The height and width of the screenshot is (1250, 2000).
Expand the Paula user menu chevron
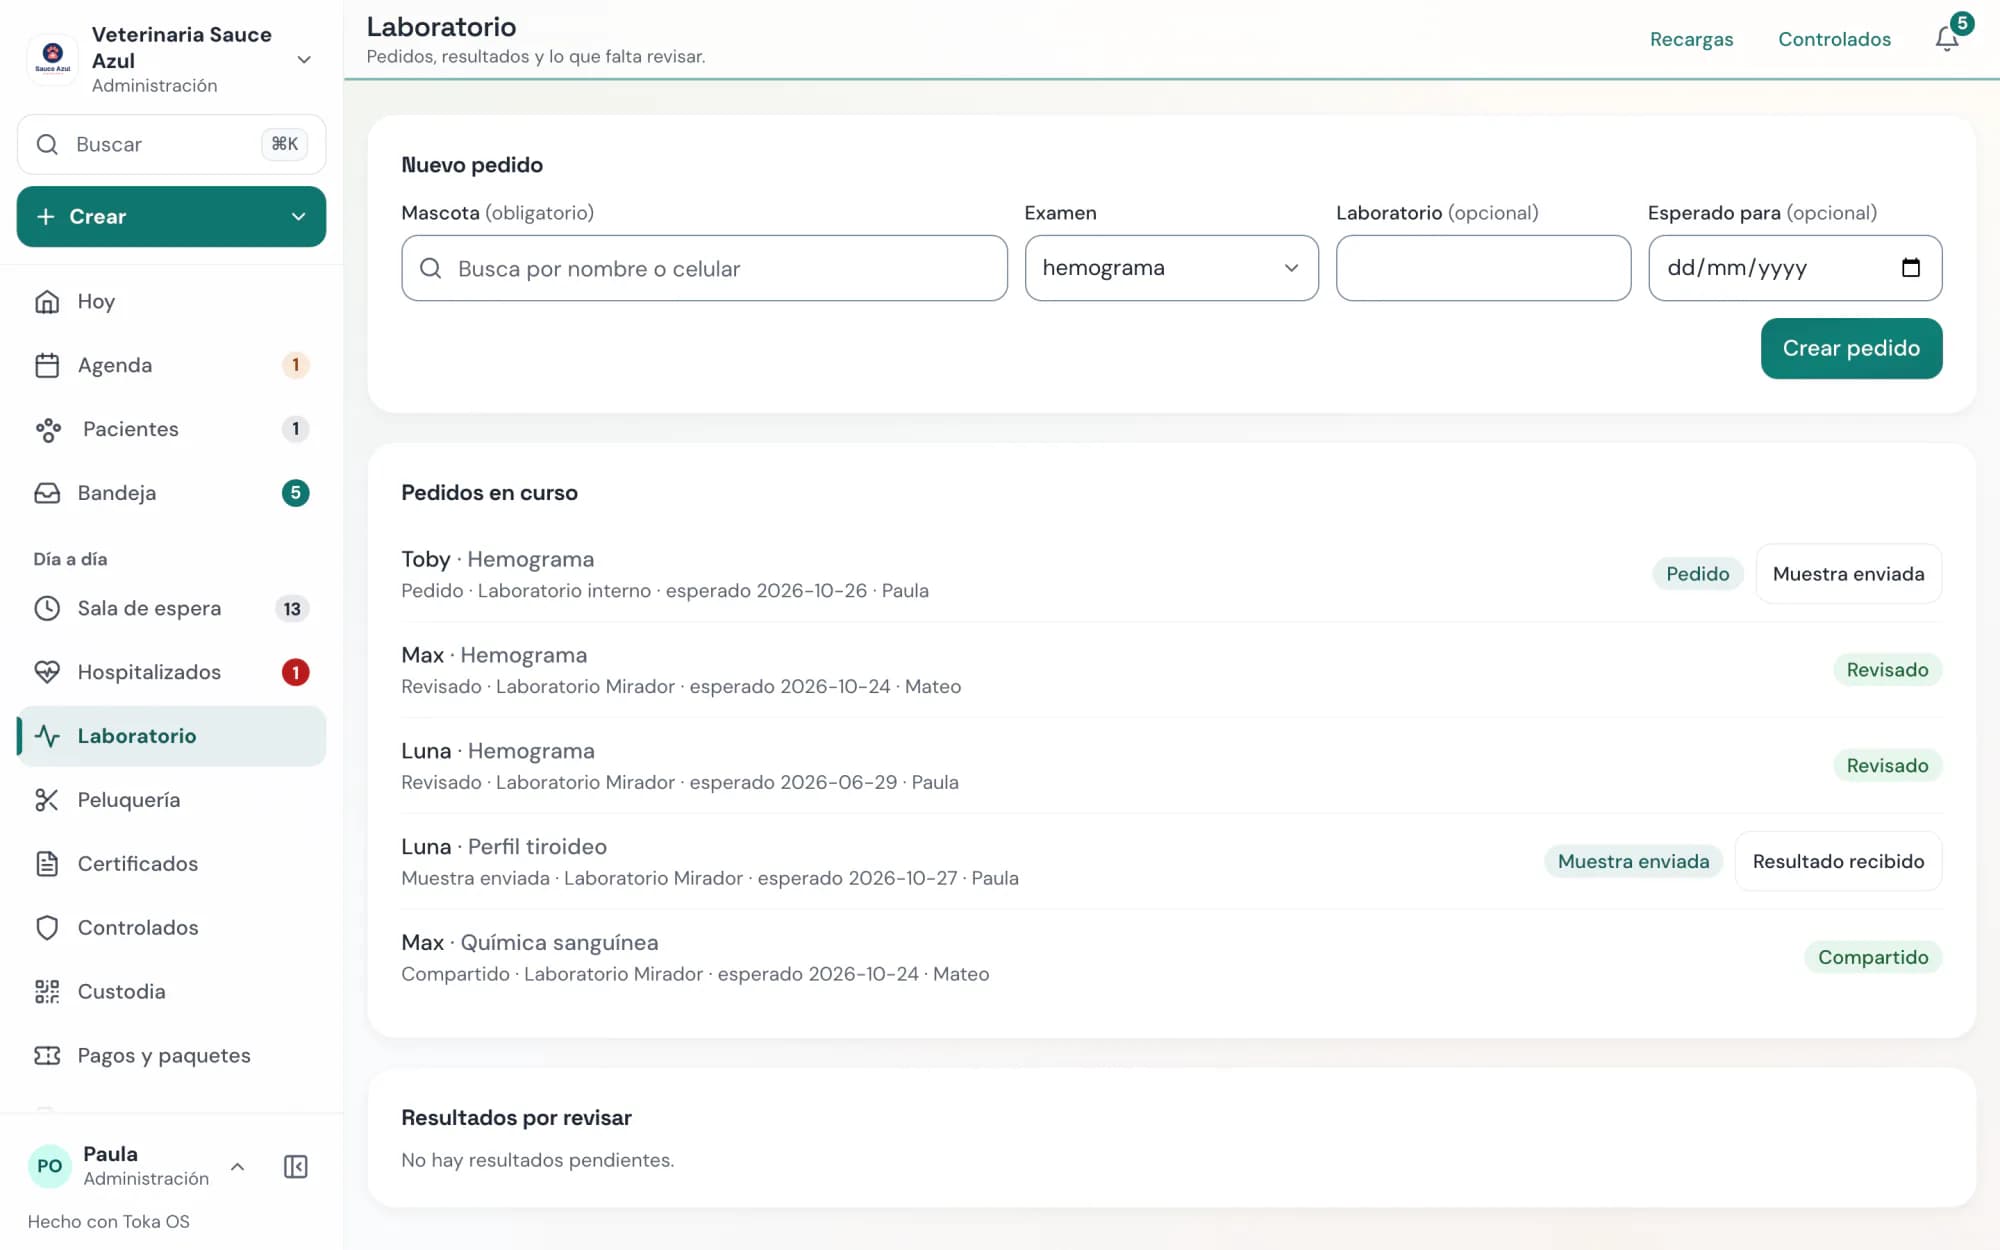click(237, 1166)
